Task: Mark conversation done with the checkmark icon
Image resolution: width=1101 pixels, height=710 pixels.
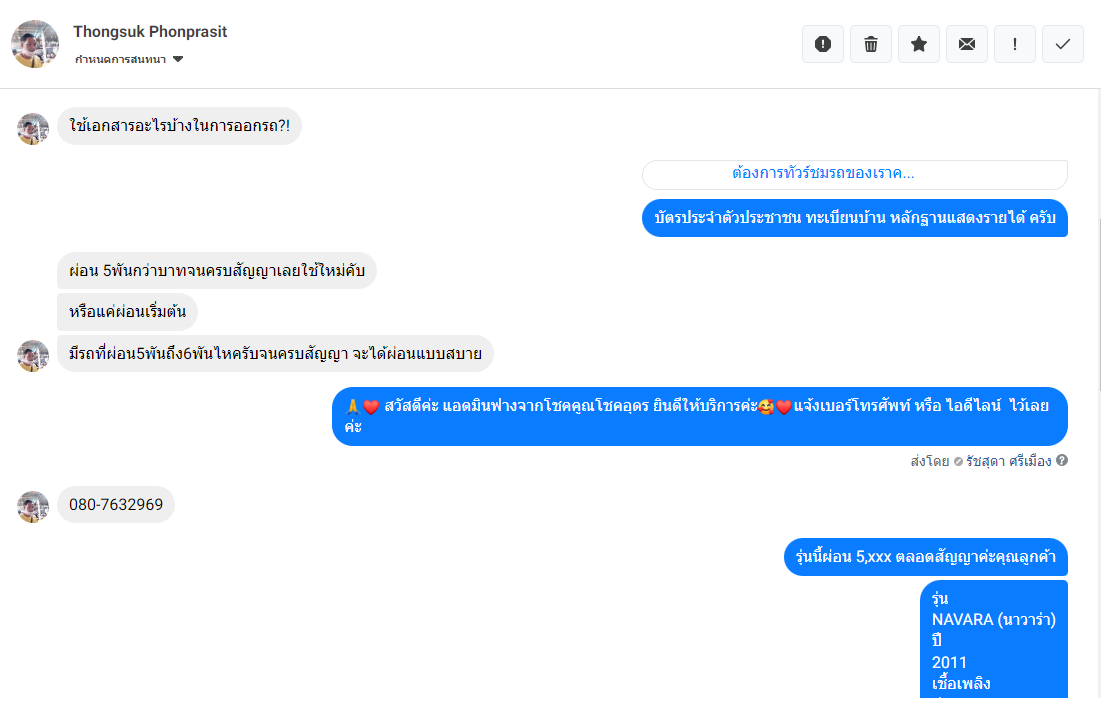Action: tap(1062, 44)
